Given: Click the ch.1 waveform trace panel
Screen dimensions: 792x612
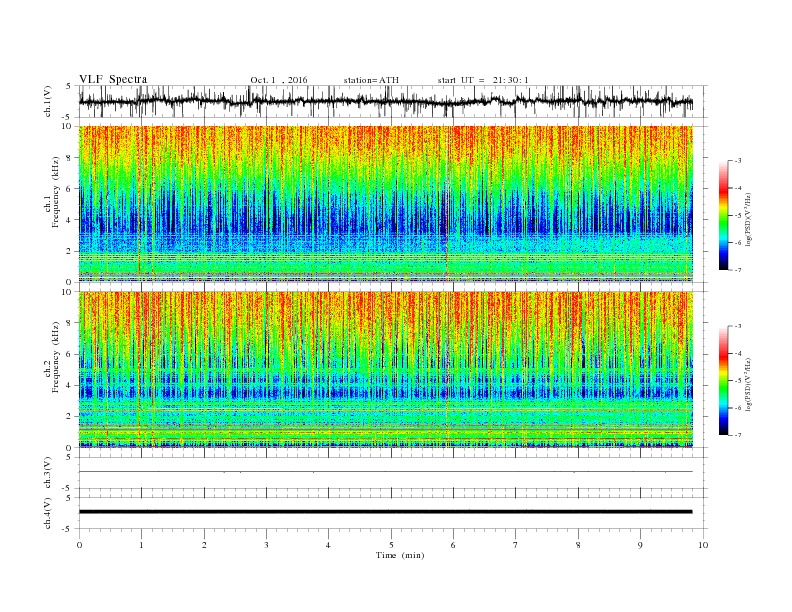Looking at the screenshot, I should 392,101.
